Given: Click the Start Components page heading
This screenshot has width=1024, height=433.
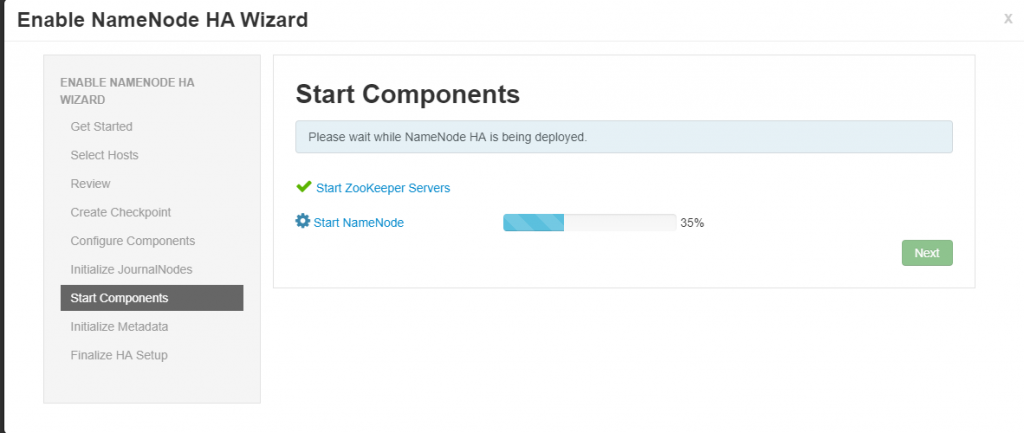Looking at the screenshot, I should pos(408,94).
